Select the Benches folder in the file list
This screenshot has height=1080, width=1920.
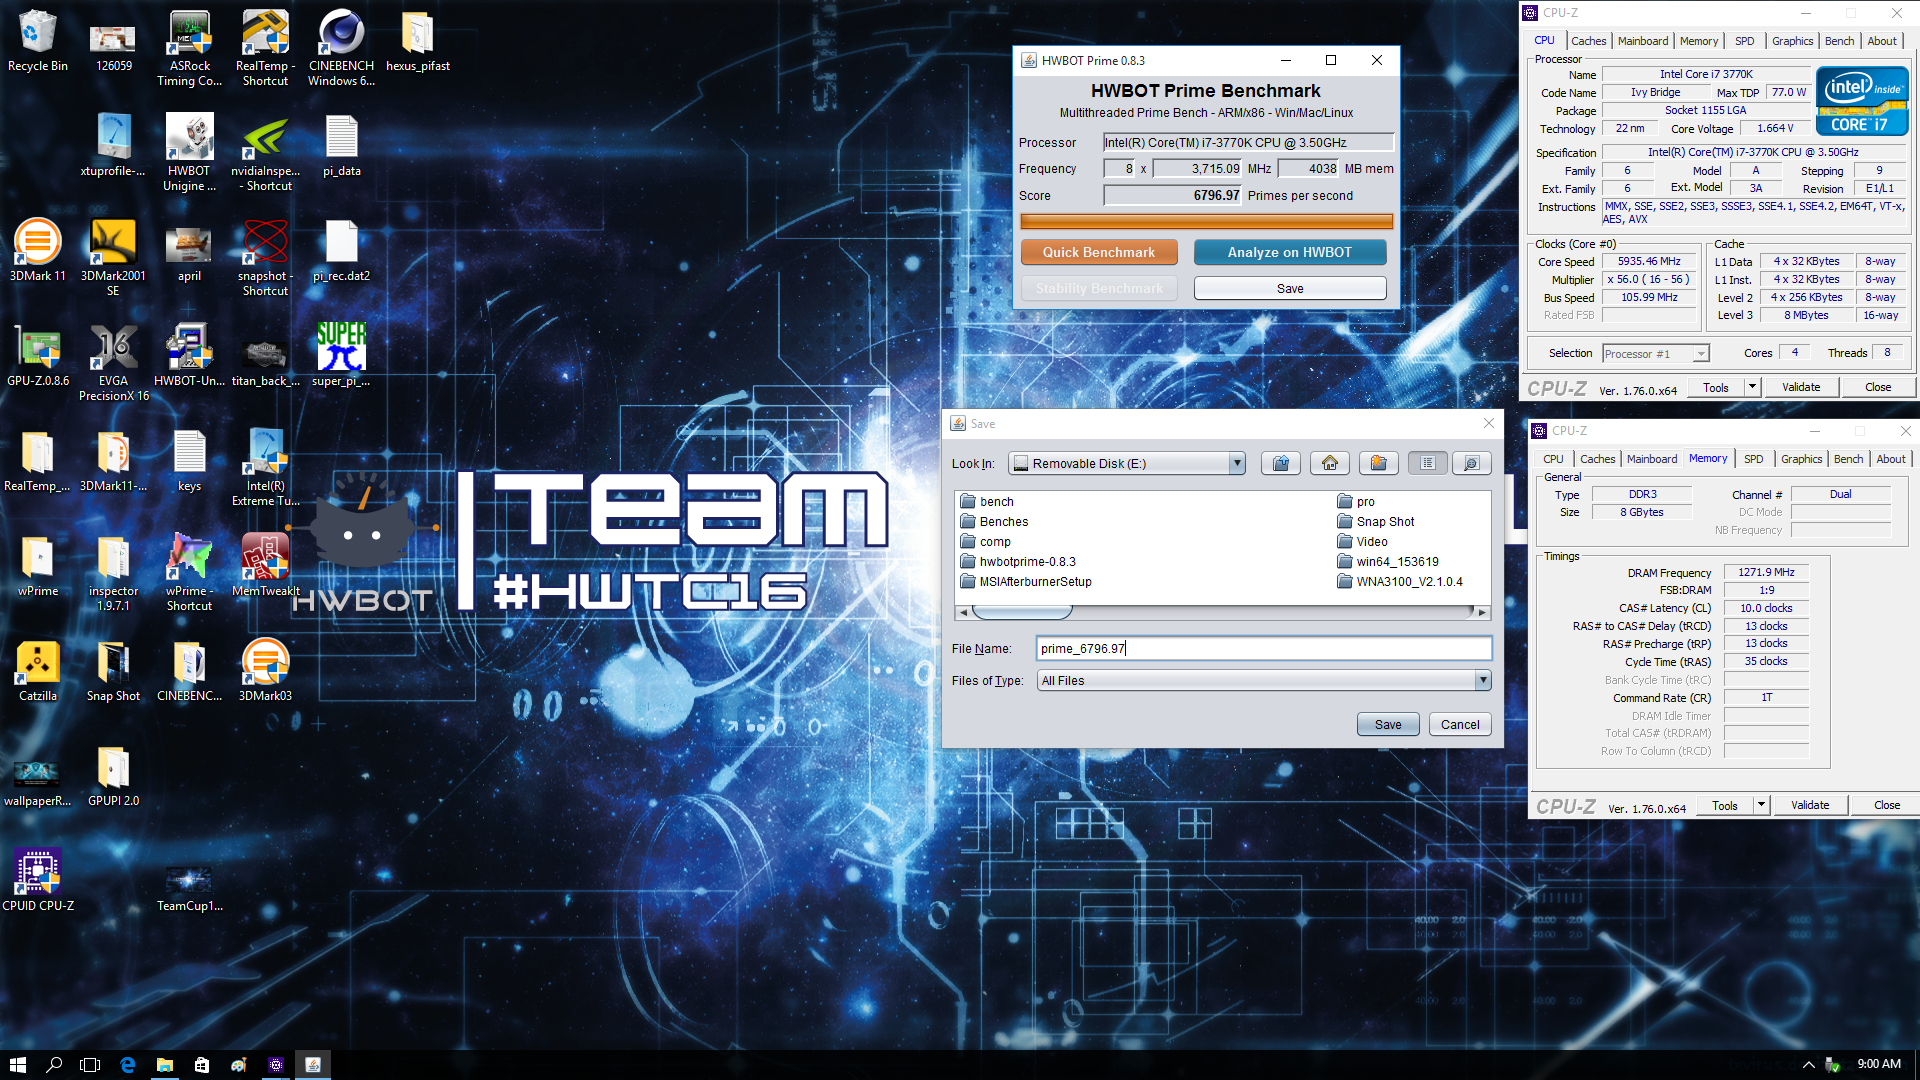[994, 521]
